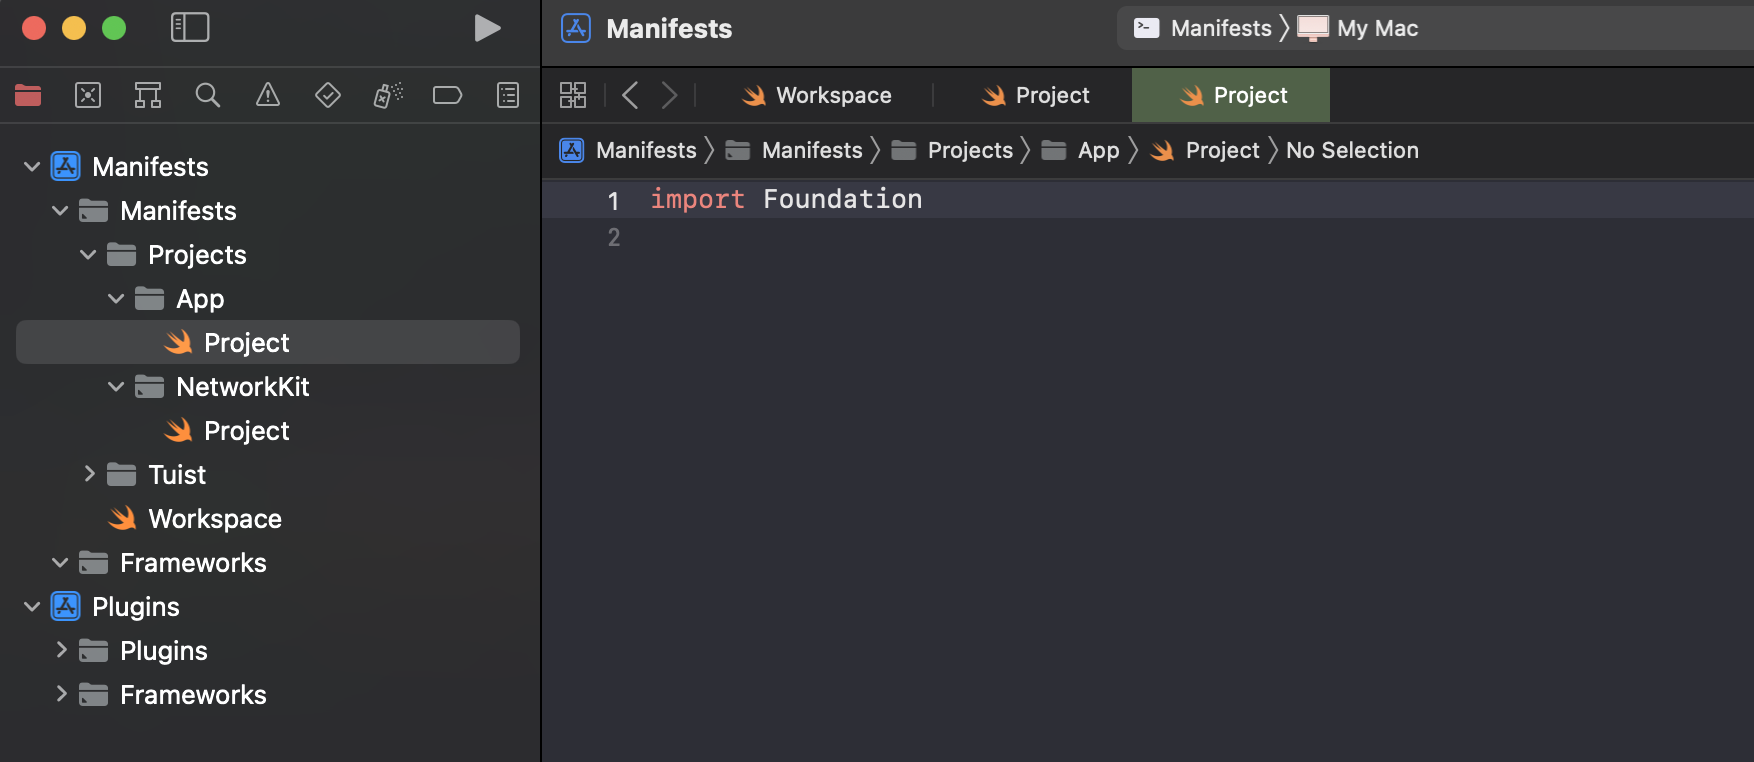Open the Workspace swift file
Screen dimensions: 1754x762
[268, 518]
